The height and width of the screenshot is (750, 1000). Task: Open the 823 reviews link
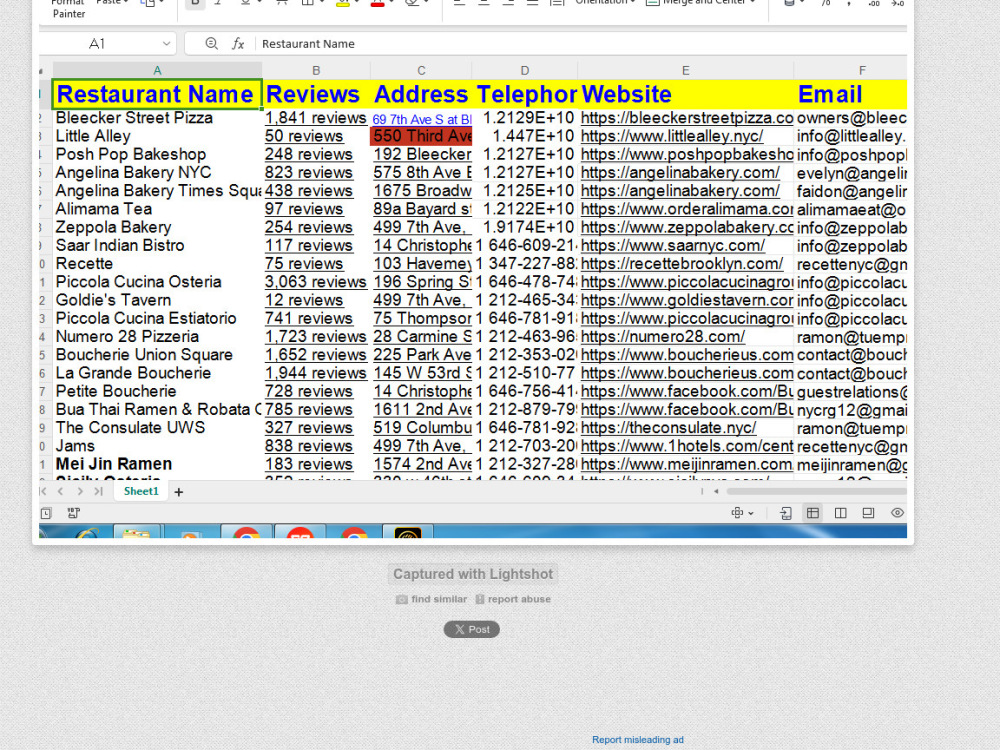pos(309,172)
